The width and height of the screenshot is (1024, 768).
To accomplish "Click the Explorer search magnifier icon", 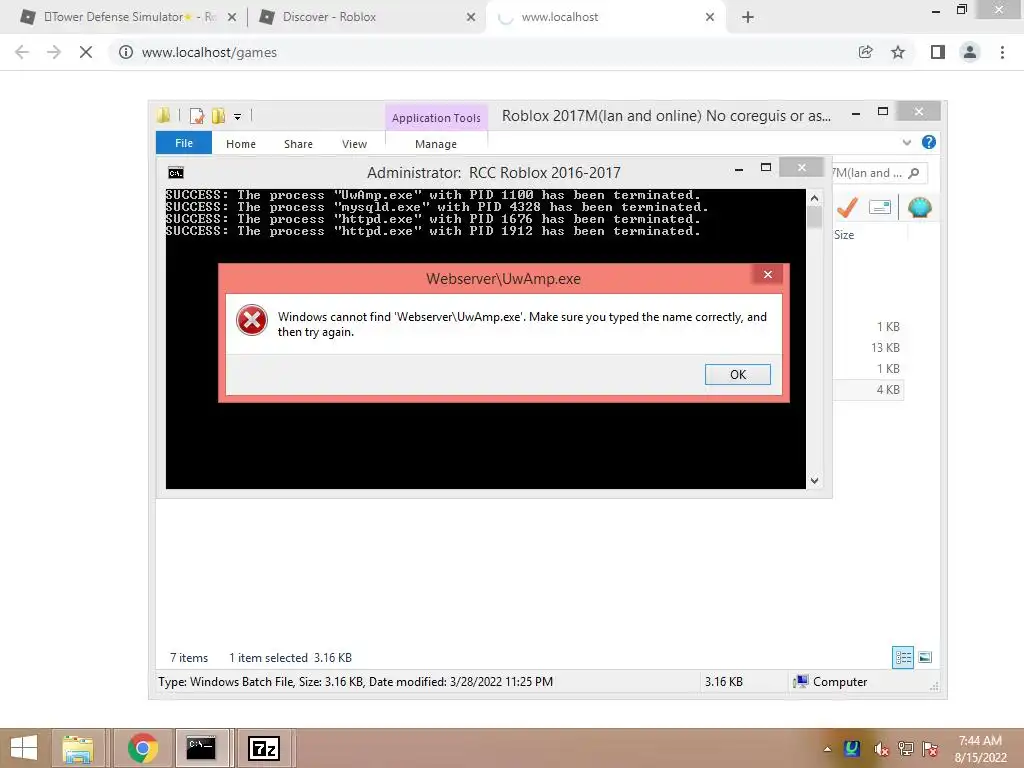I will 914,173.
